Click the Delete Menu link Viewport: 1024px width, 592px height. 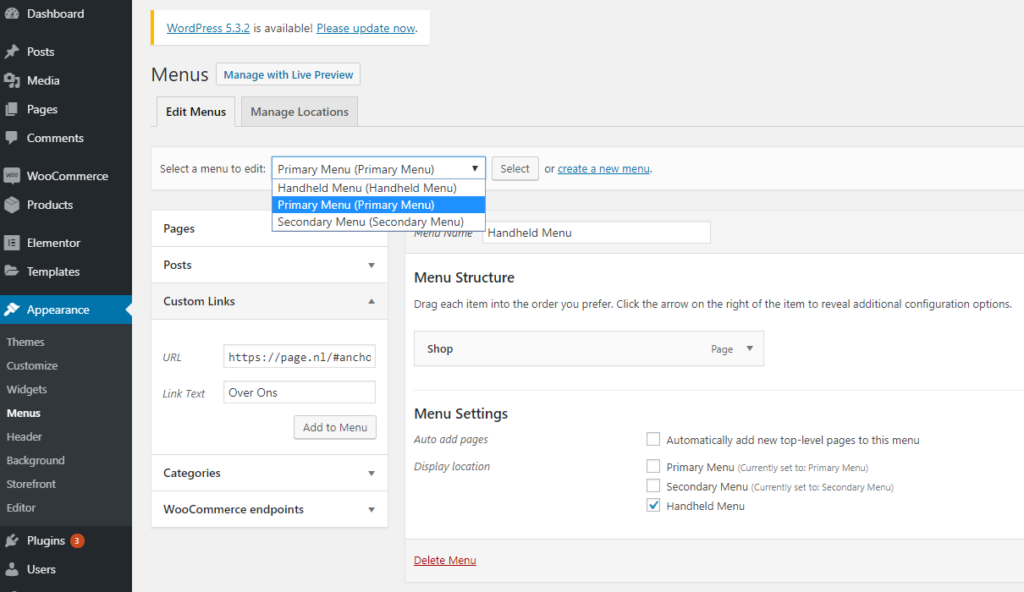pyautogui.click(x=445, y=560)
